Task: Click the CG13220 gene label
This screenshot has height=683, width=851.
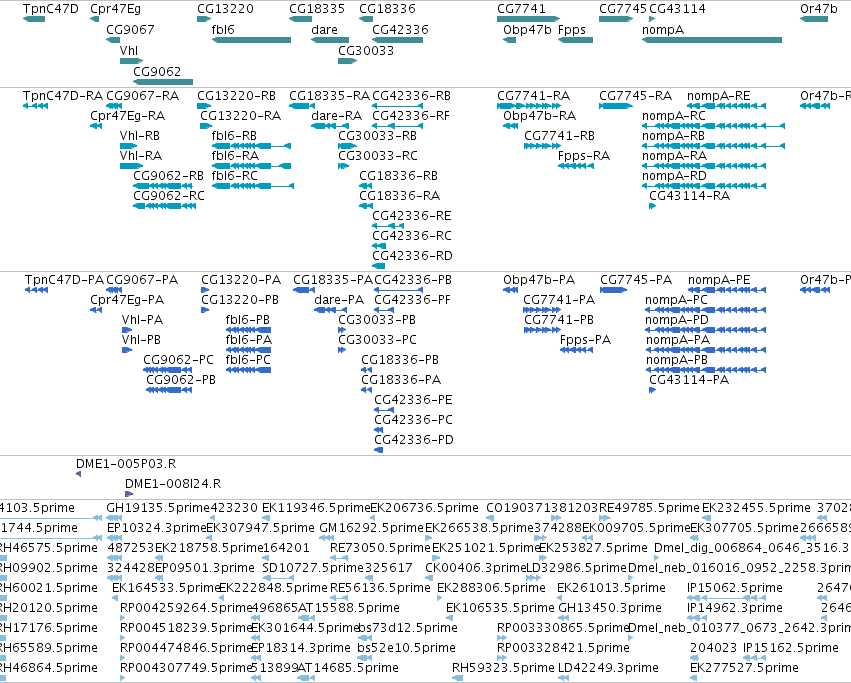Action: click(x=225, y=9)
